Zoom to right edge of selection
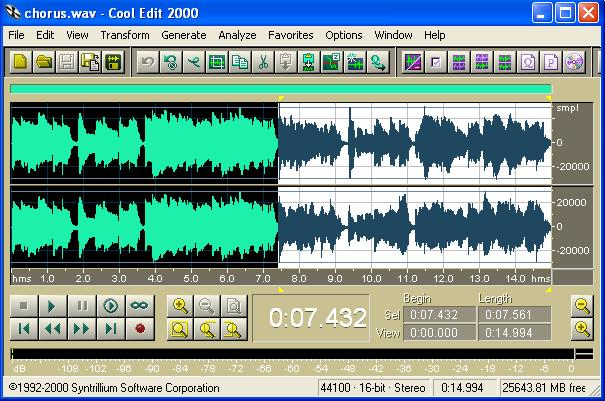Viewport: 605px width, 401px height. [x=234, y=329]
